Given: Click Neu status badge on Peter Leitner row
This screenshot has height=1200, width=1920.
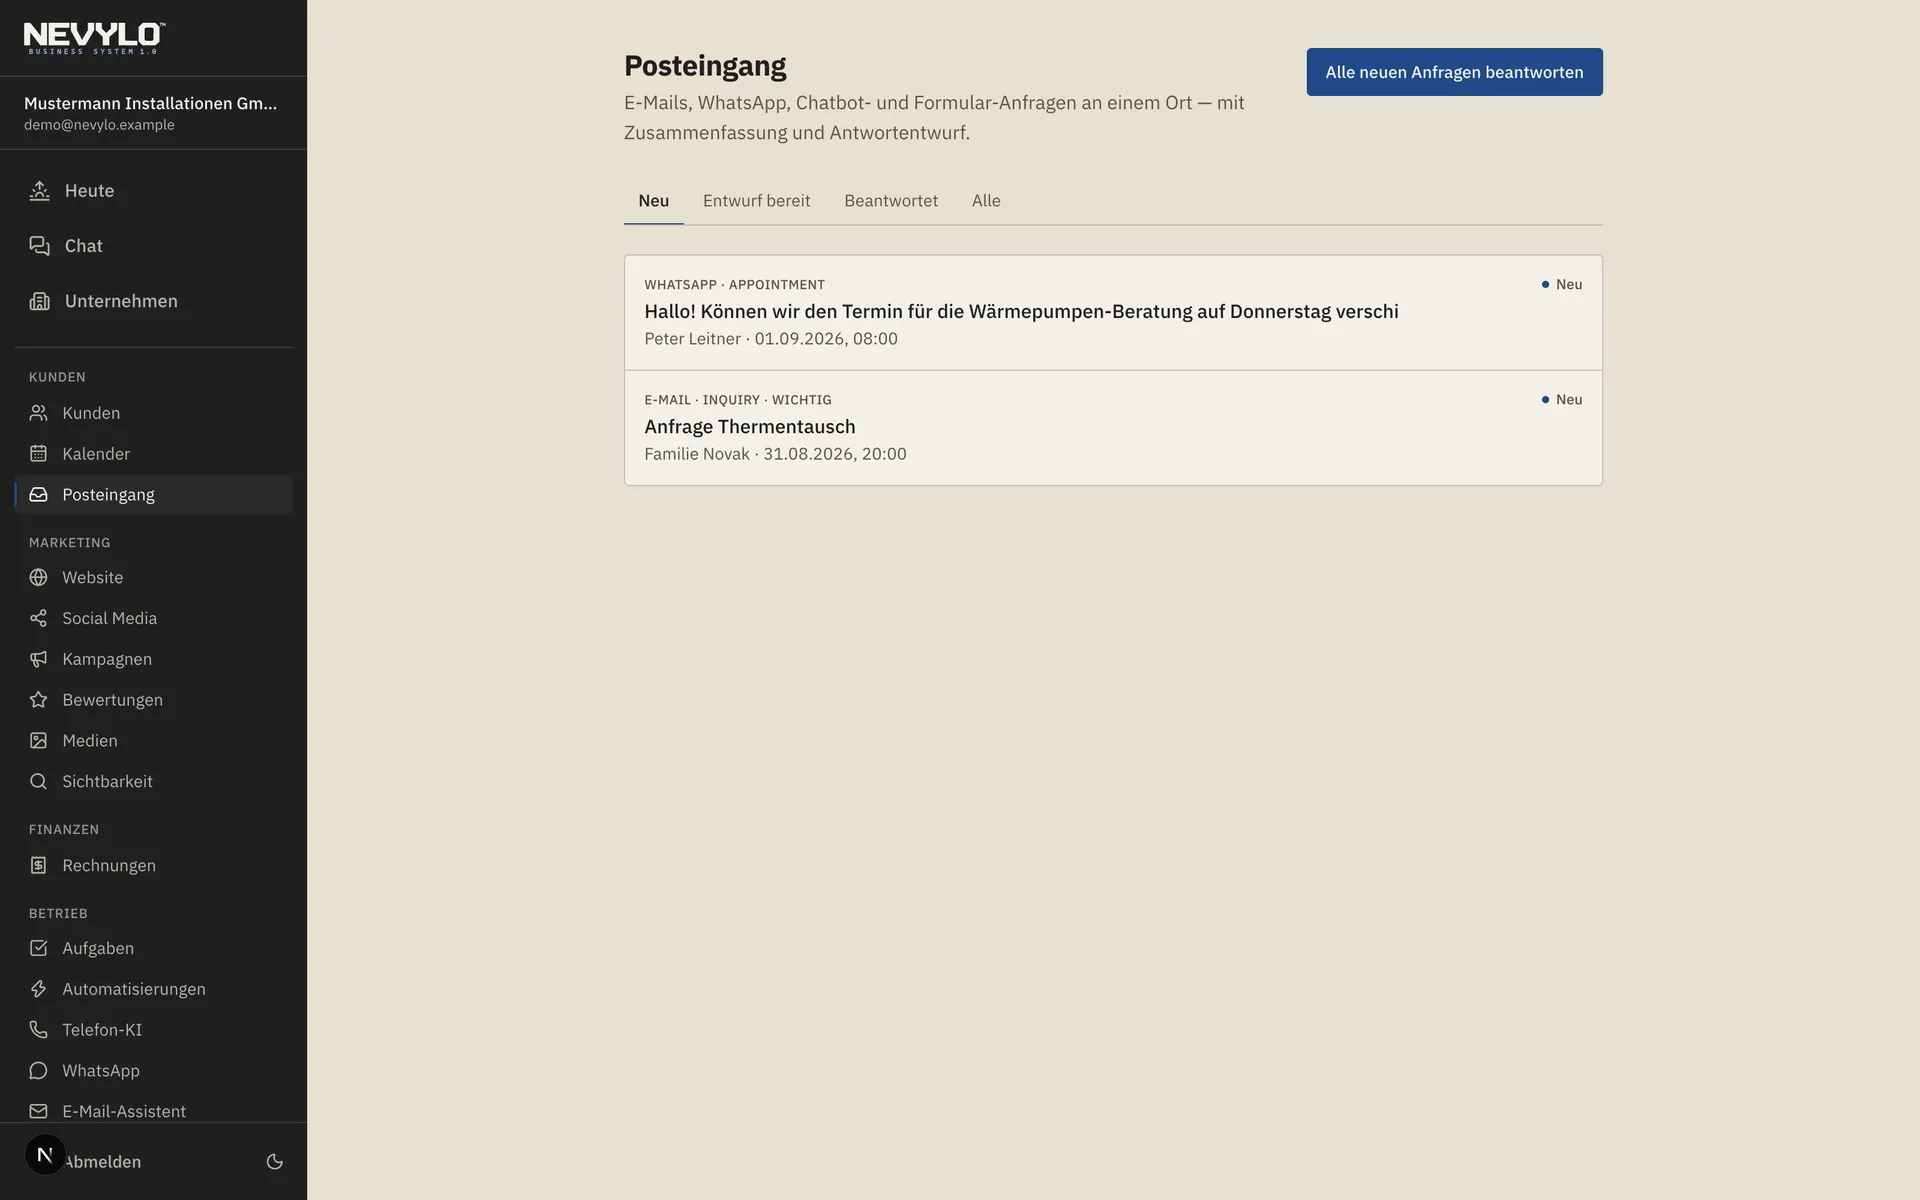Looking at the screenshot, I should point(1561,285).
